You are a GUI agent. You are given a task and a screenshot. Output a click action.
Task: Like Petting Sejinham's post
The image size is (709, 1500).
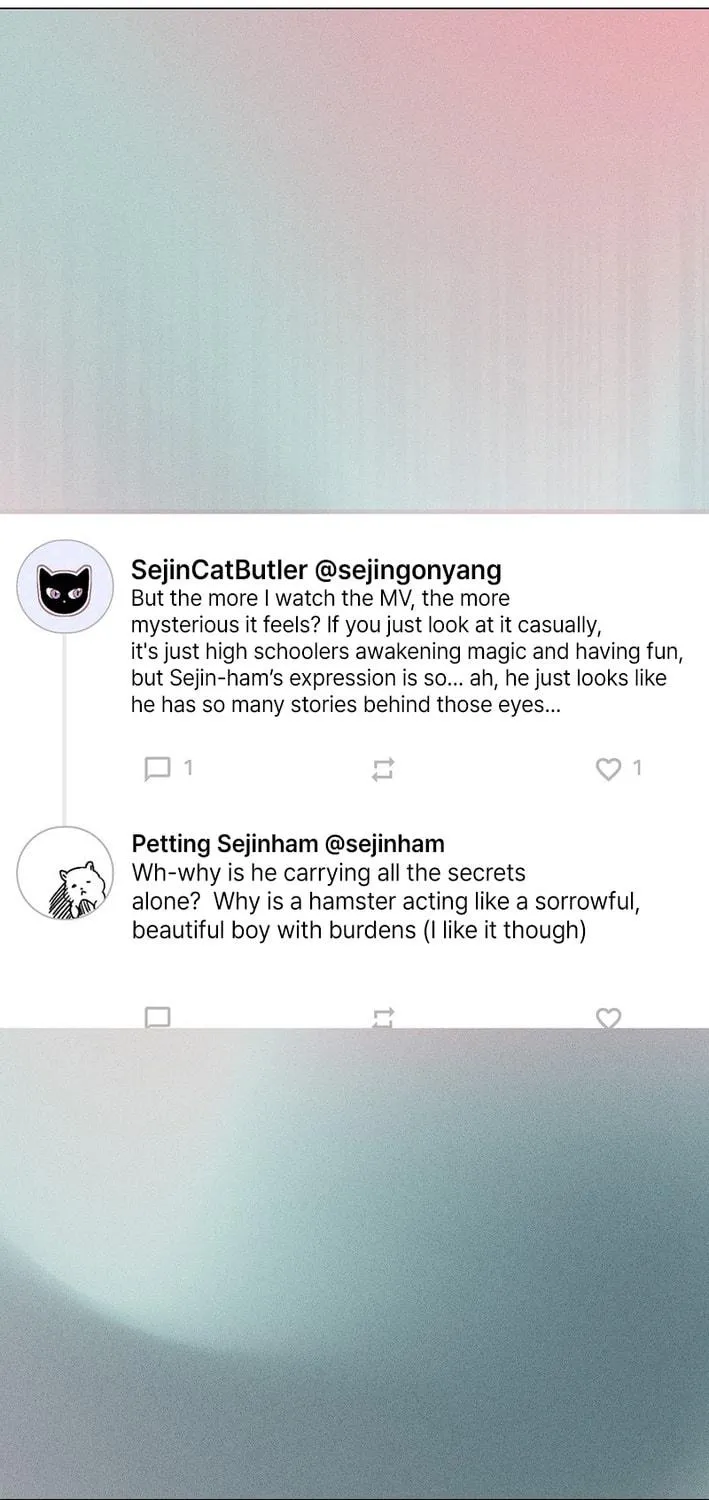(x=608, y=1017)
